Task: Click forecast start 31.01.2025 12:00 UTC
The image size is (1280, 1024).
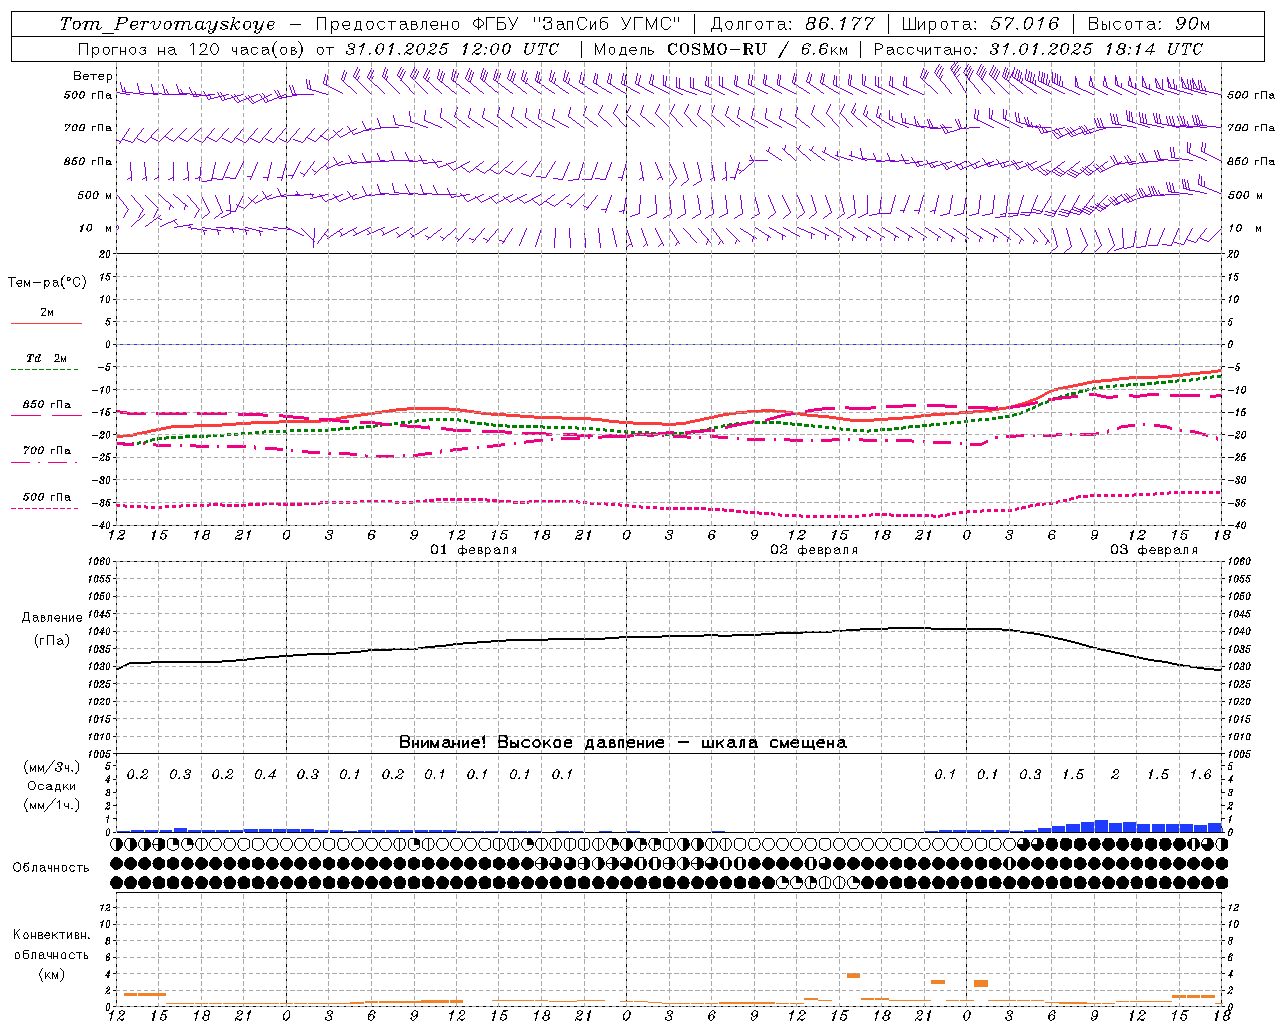Action: point(453,49)
